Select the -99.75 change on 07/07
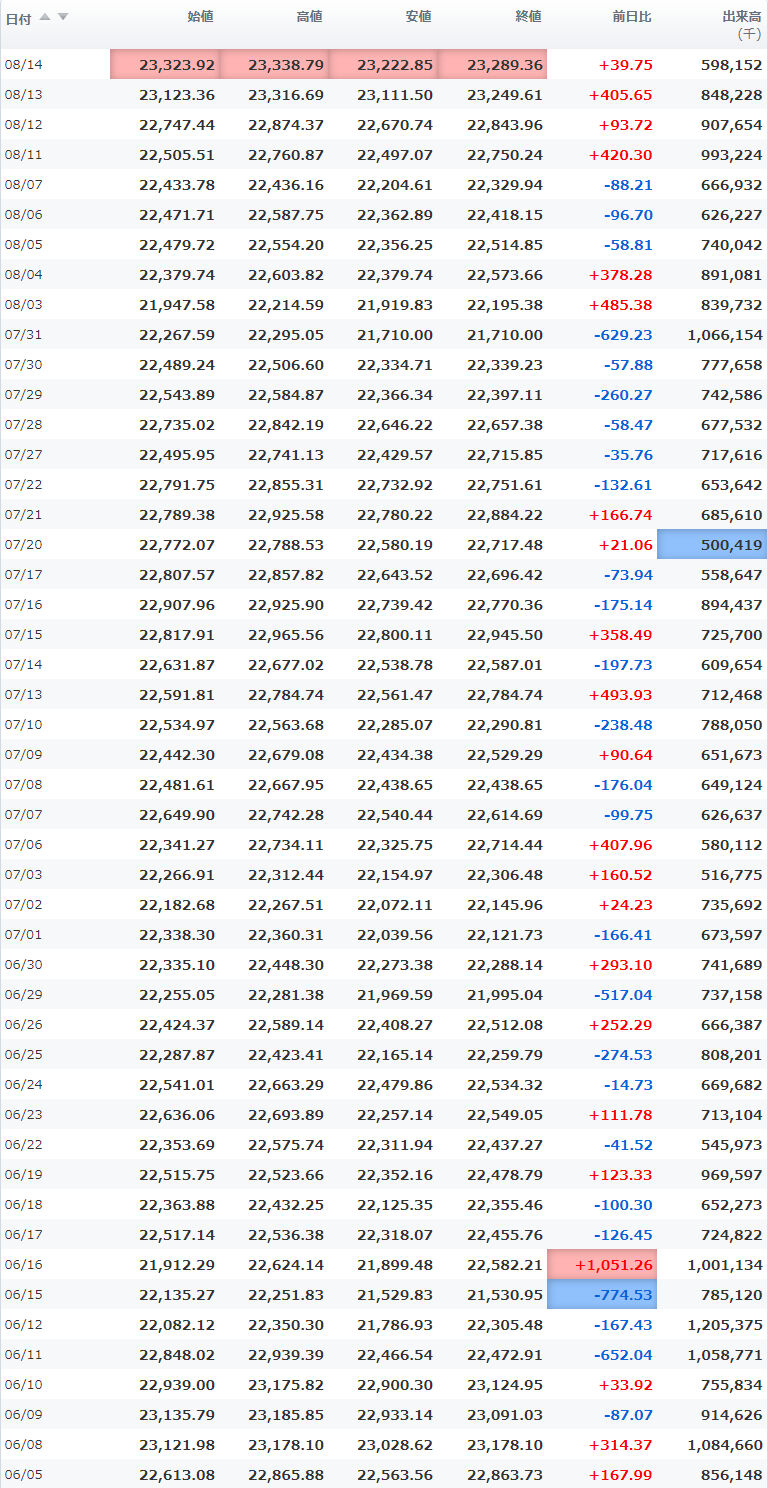Image resolution: width=768 pixels, height=1488 pixels. click(628, 814)
